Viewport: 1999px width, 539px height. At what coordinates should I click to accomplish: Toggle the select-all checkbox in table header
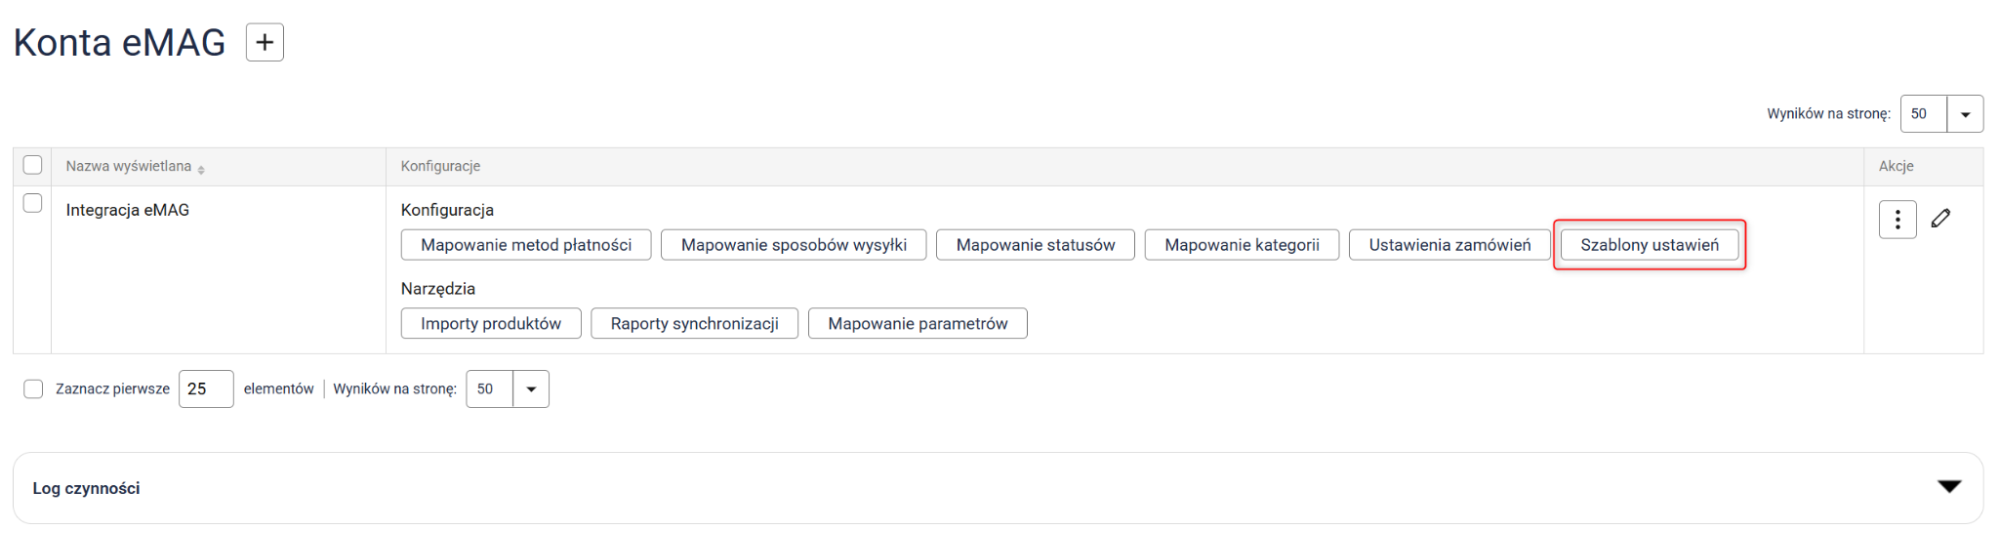click(33, 165)
